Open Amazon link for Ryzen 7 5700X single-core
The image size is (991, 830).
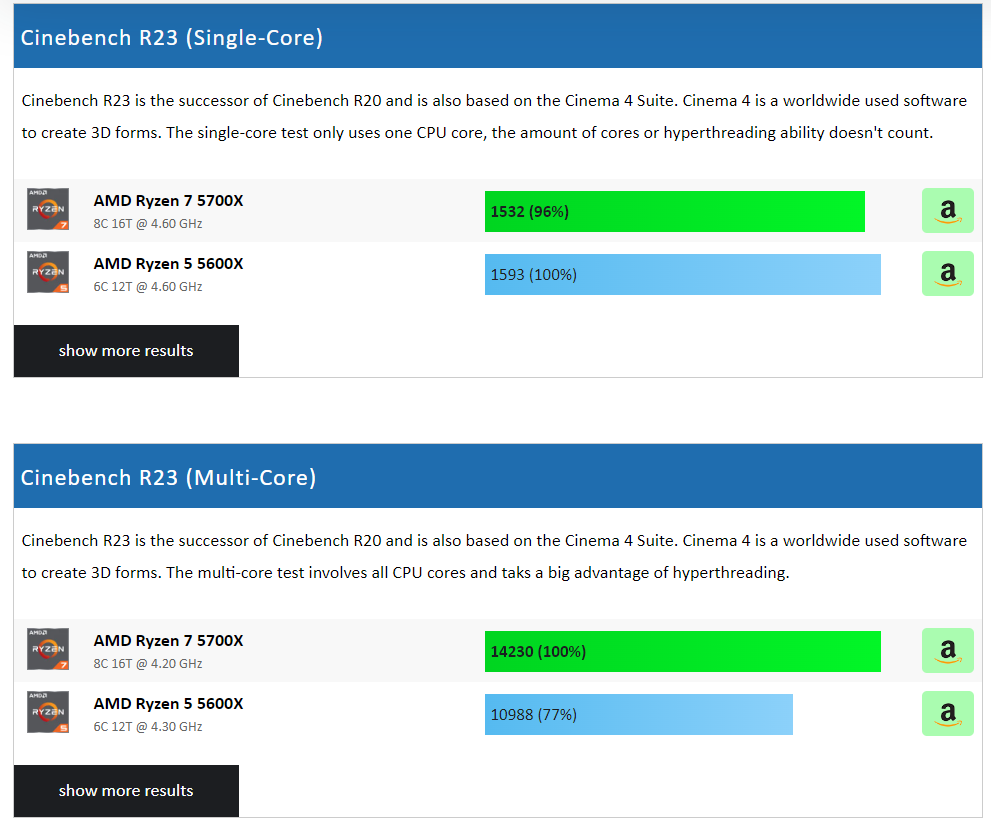(x=947, y=211)
